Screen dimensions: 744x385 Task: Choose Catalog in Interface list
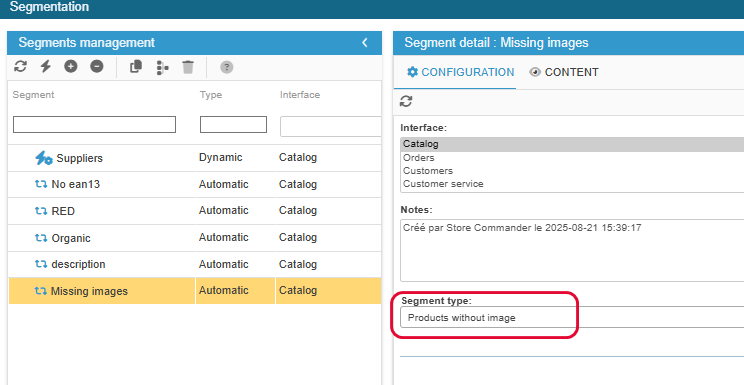572,144
